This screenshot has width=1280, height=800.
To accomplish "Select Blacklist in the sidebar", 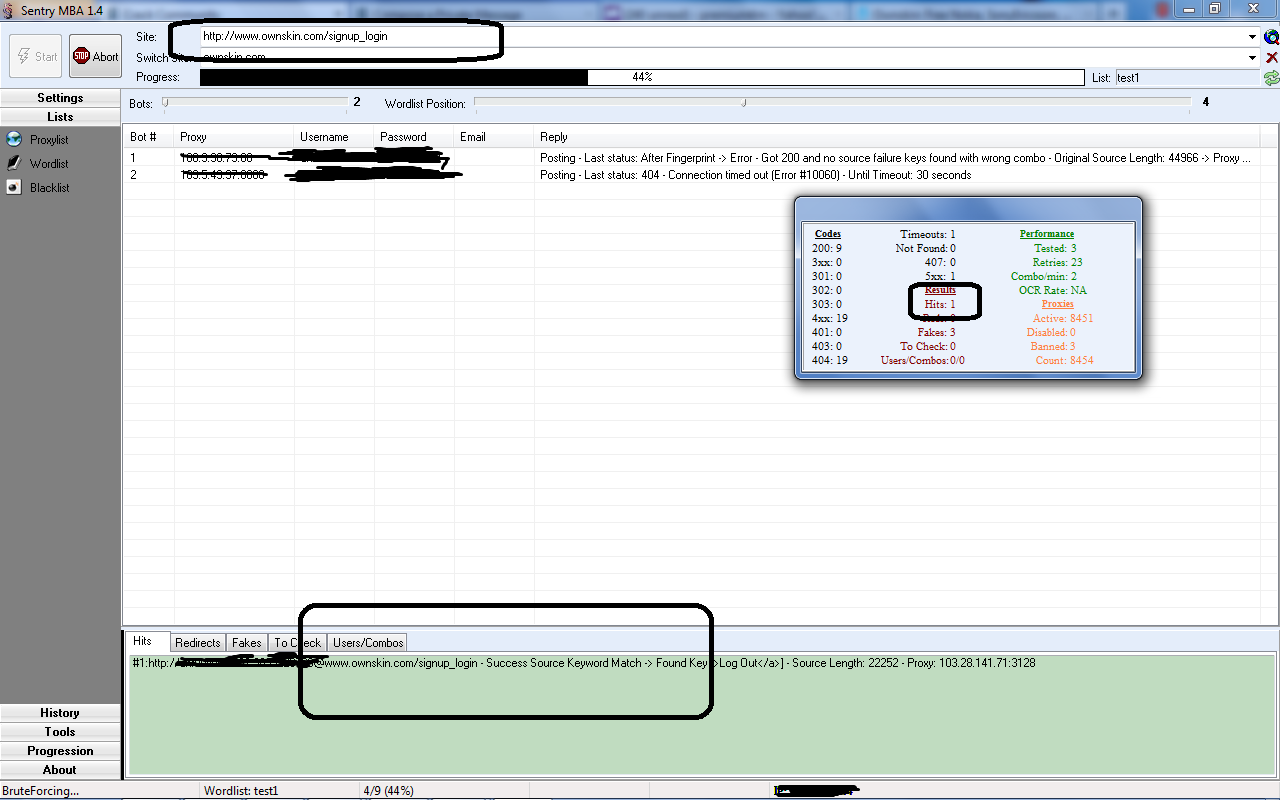I will pyautogui.click(x=50, y=188).
